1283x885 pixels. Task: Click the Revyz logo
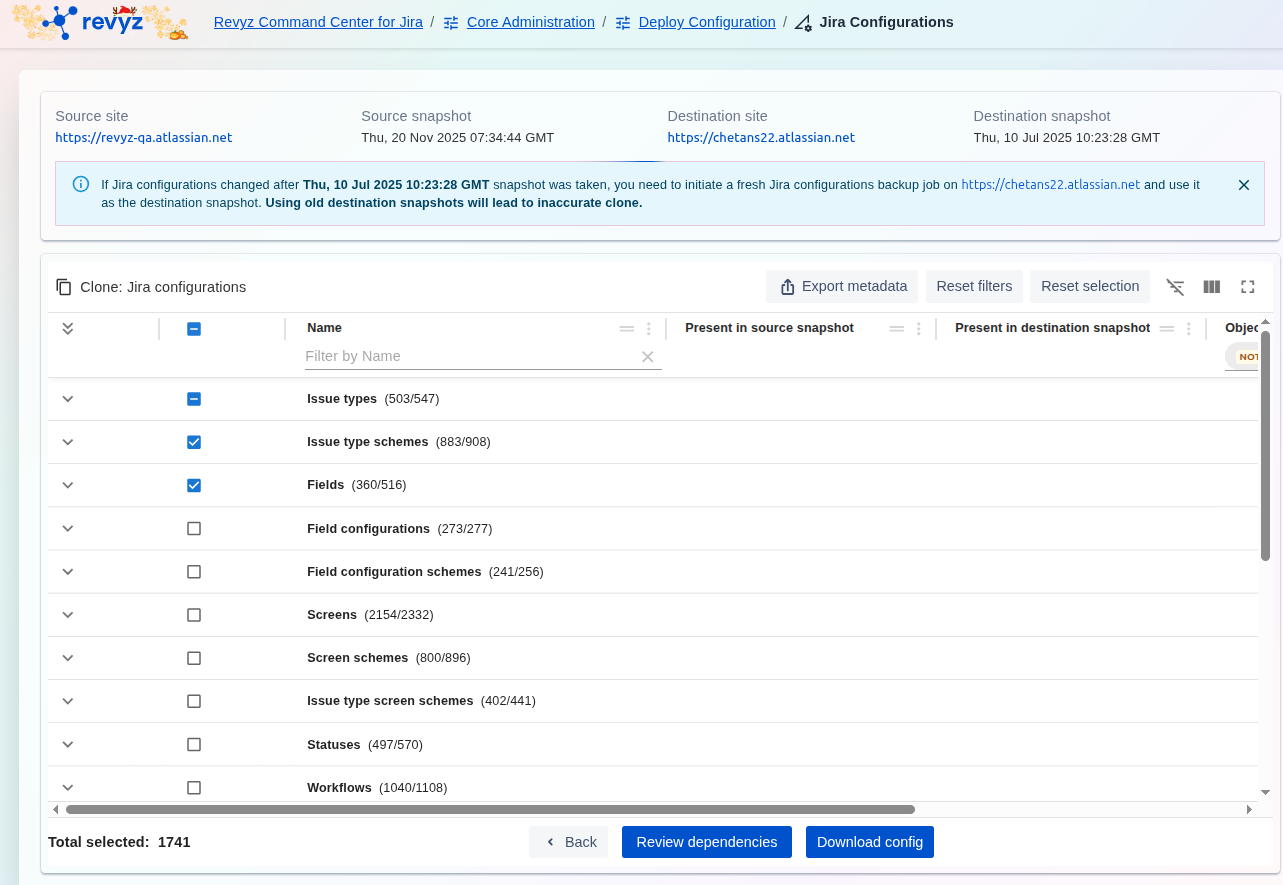[x=98, y=22]
